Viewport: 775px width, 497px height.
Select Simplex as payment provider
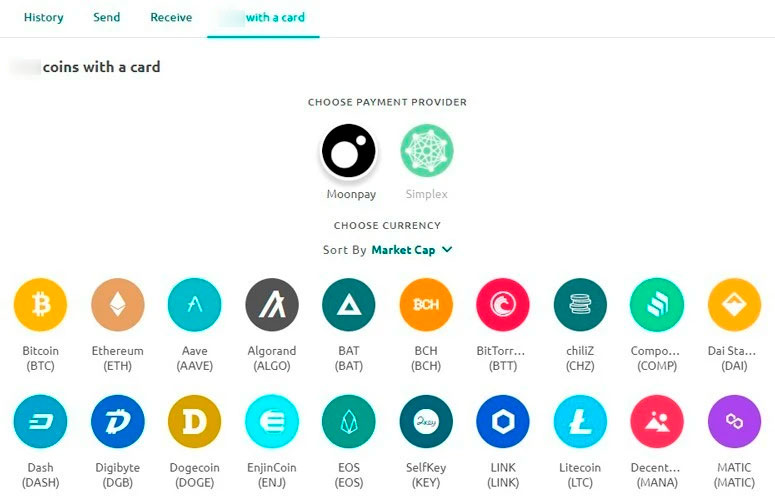pos(427,152)
